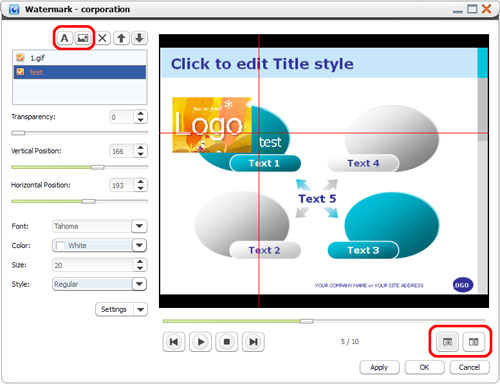Open the Font dropdown showing Tahoma
The height and width of the screenshot is (384, 500).
[139, 226]
